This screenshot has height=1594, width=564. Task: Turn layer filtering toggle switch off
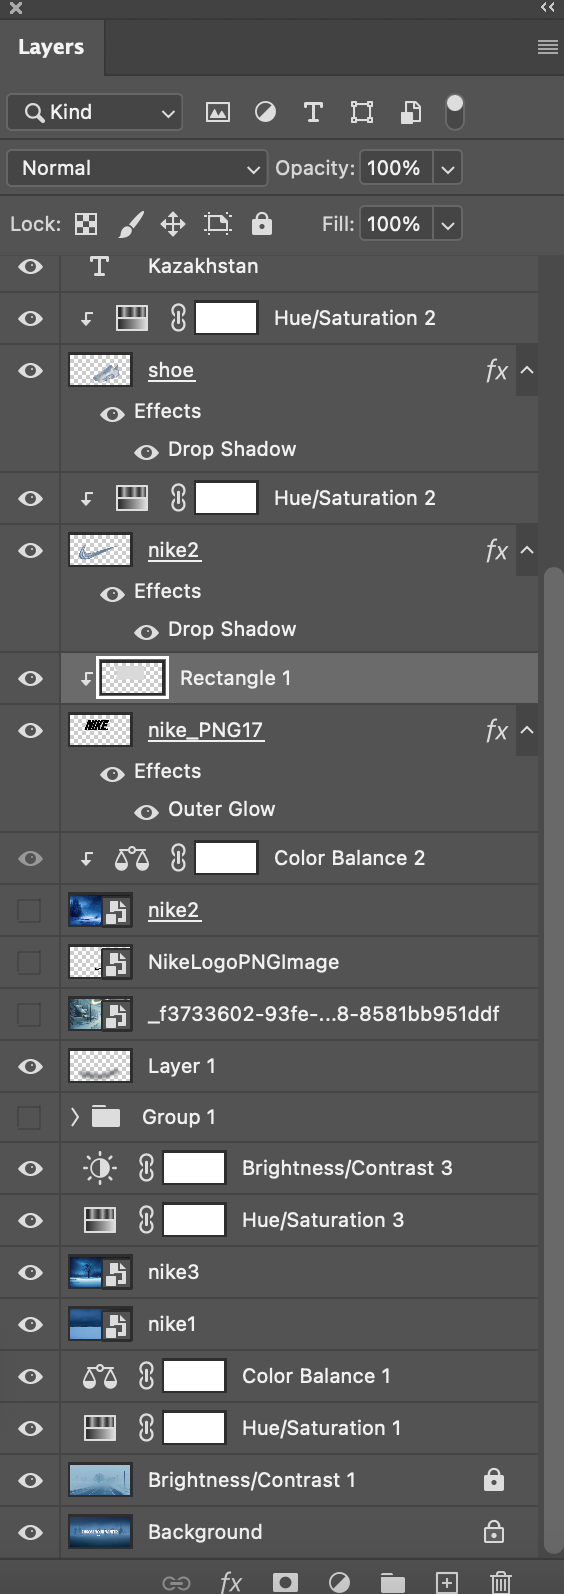click(x=455, y=112)
